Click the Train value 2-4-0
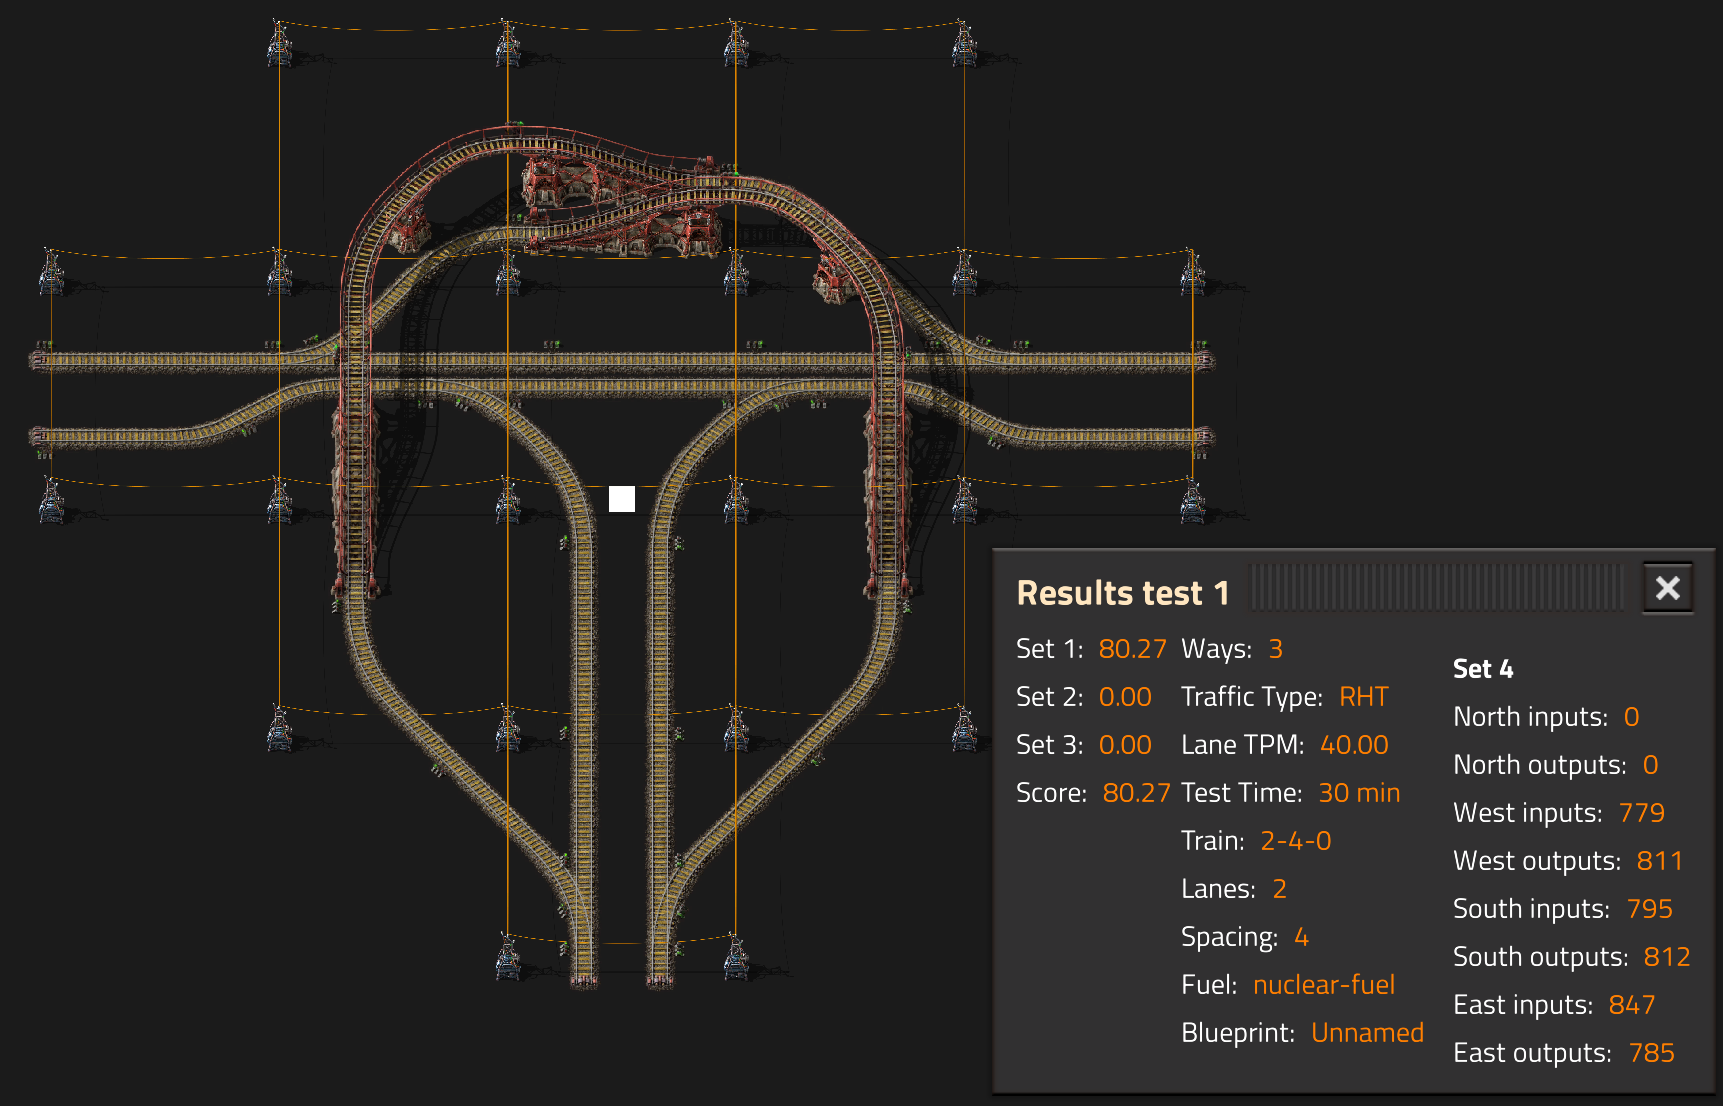1723x1106 pixels. pyautogui.click(x=1296, y=841)
